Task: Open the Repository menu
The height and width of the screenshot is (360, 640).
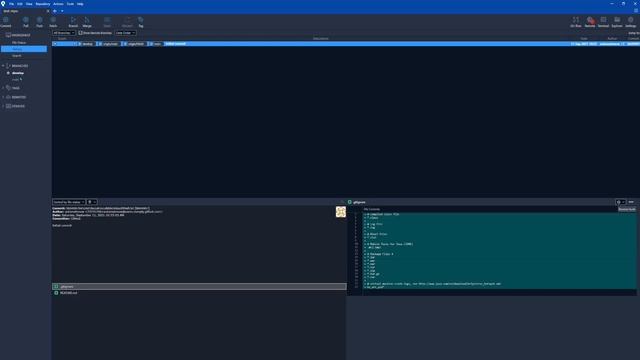Action: 43,4
